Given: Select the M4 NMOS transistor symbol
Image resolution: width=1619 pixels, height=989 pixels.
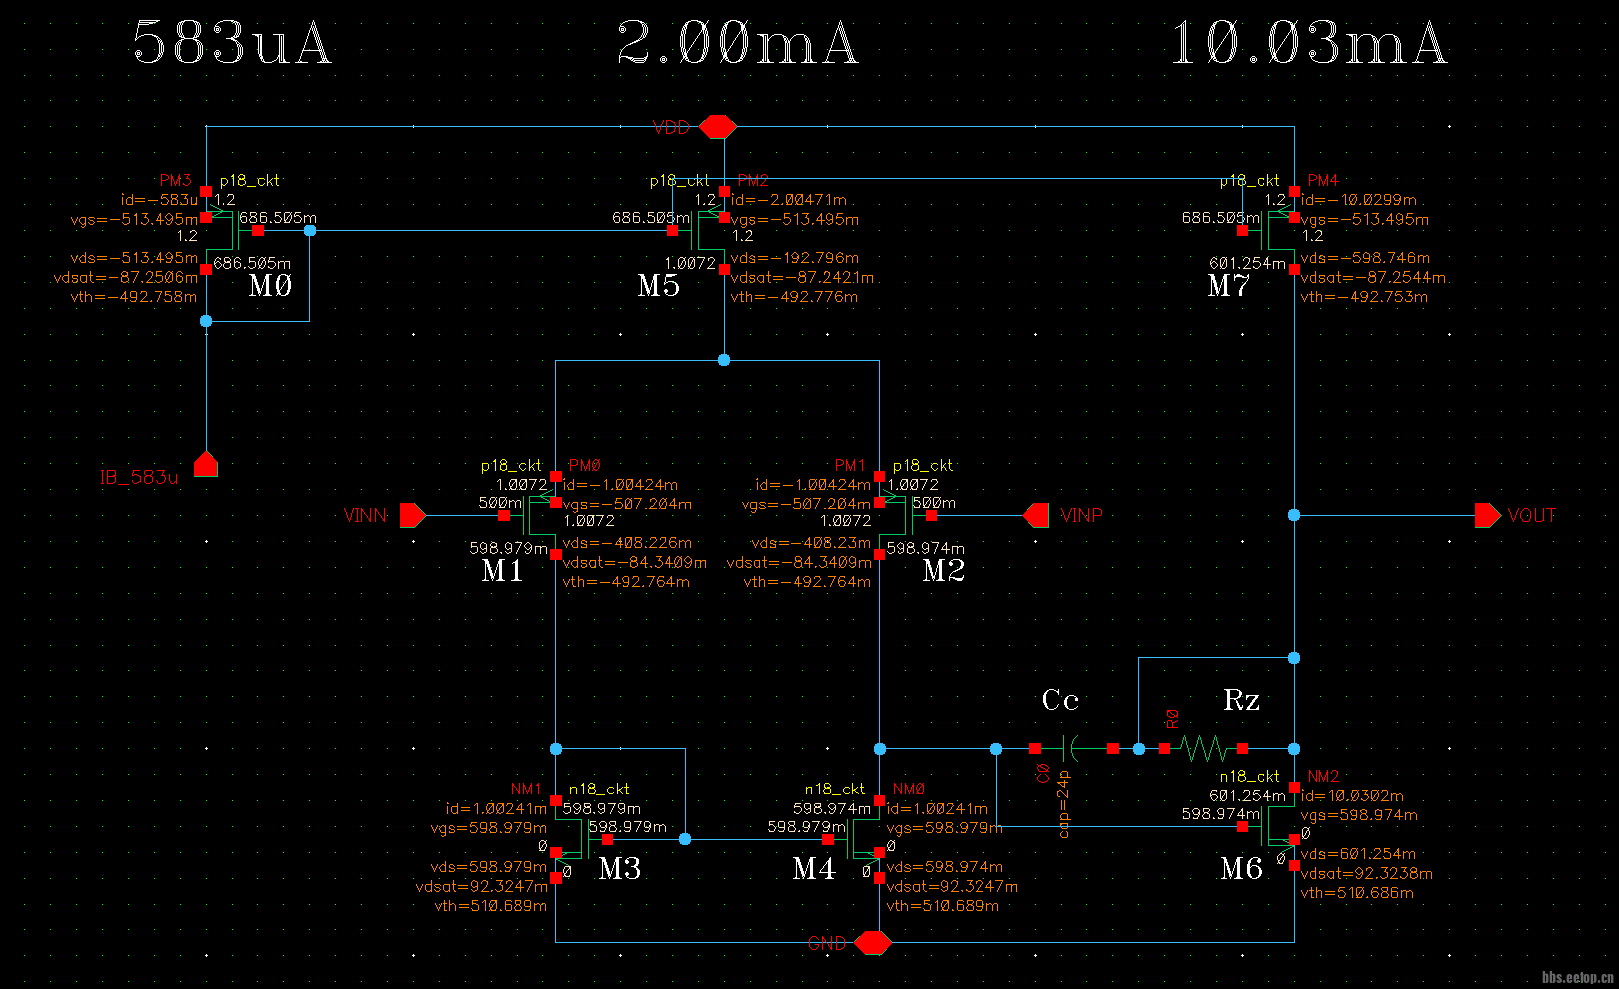Looking at the screenshot, I should (x=864, y=840).
